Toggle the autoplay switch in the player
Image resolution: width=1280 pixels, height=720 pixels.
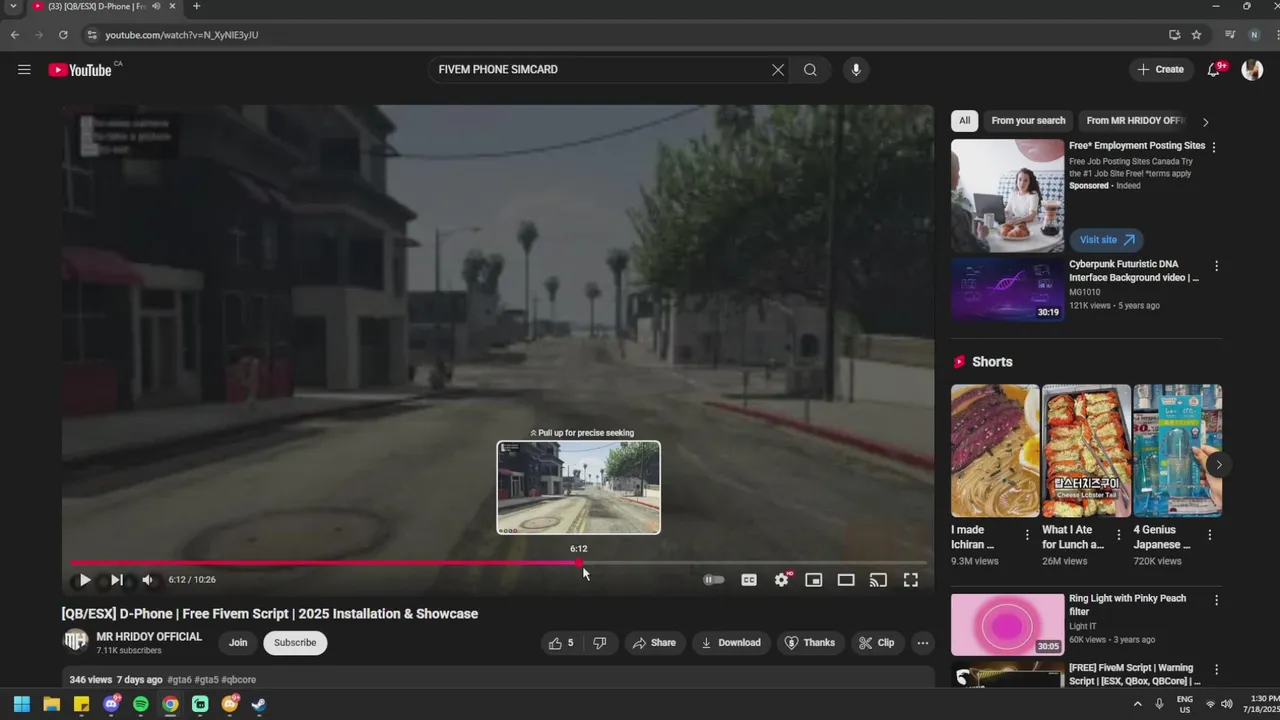point(713,580)
